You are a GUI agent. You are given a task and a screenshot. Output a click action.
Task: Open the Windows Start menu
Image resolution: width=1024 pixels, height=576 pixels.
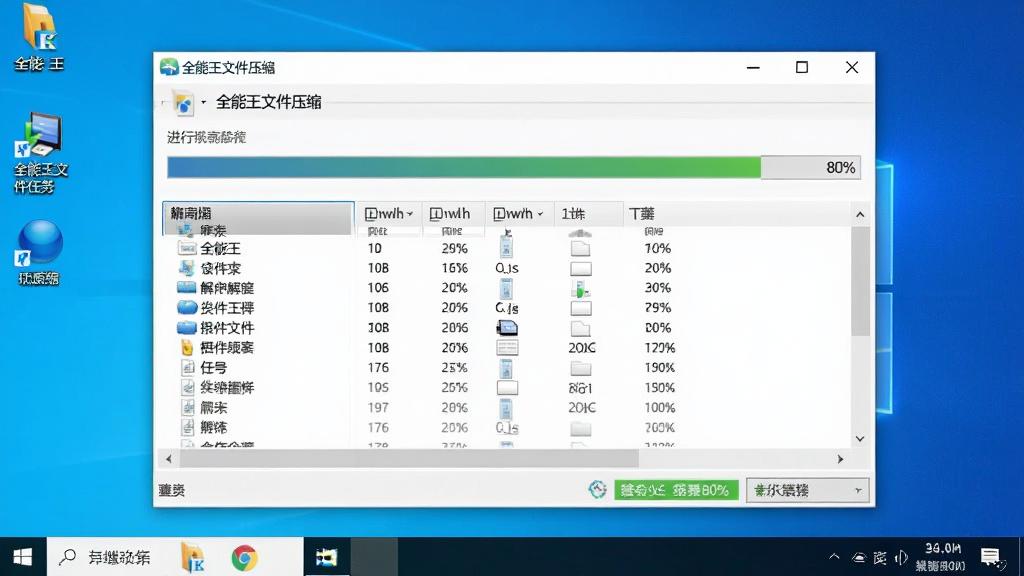coord(23,557)
